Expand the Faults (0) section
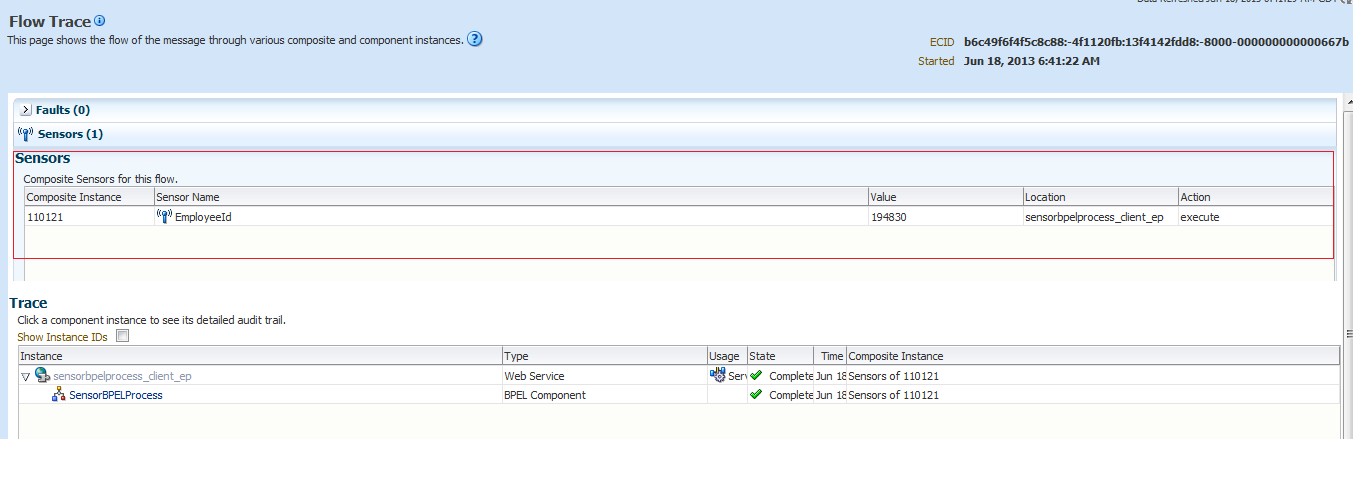 pyautogui.click(x=26, y=110)
